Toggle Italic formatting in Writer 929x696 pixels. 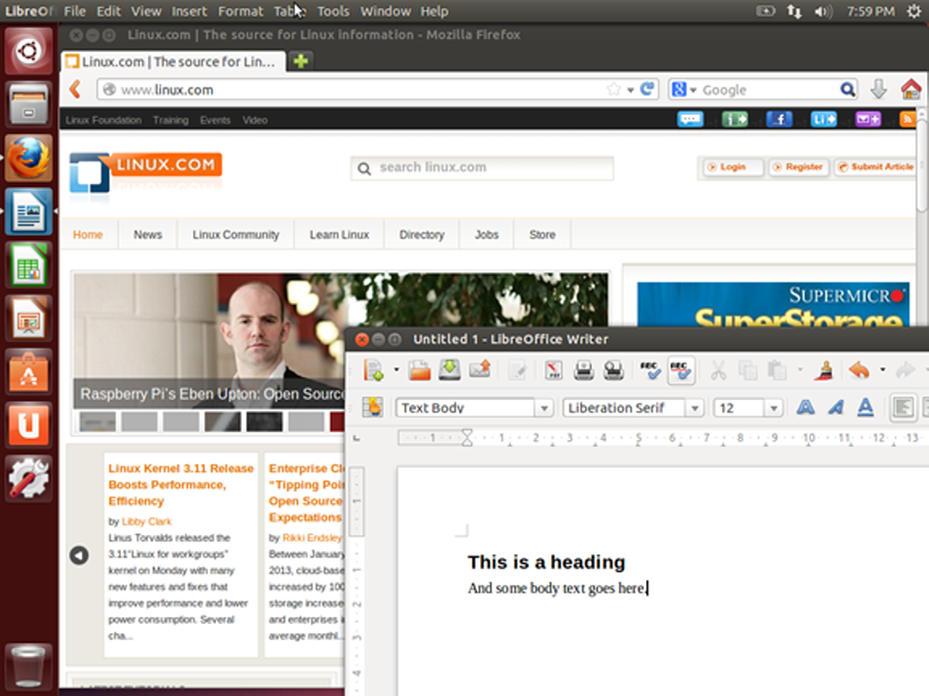(835, 408)
